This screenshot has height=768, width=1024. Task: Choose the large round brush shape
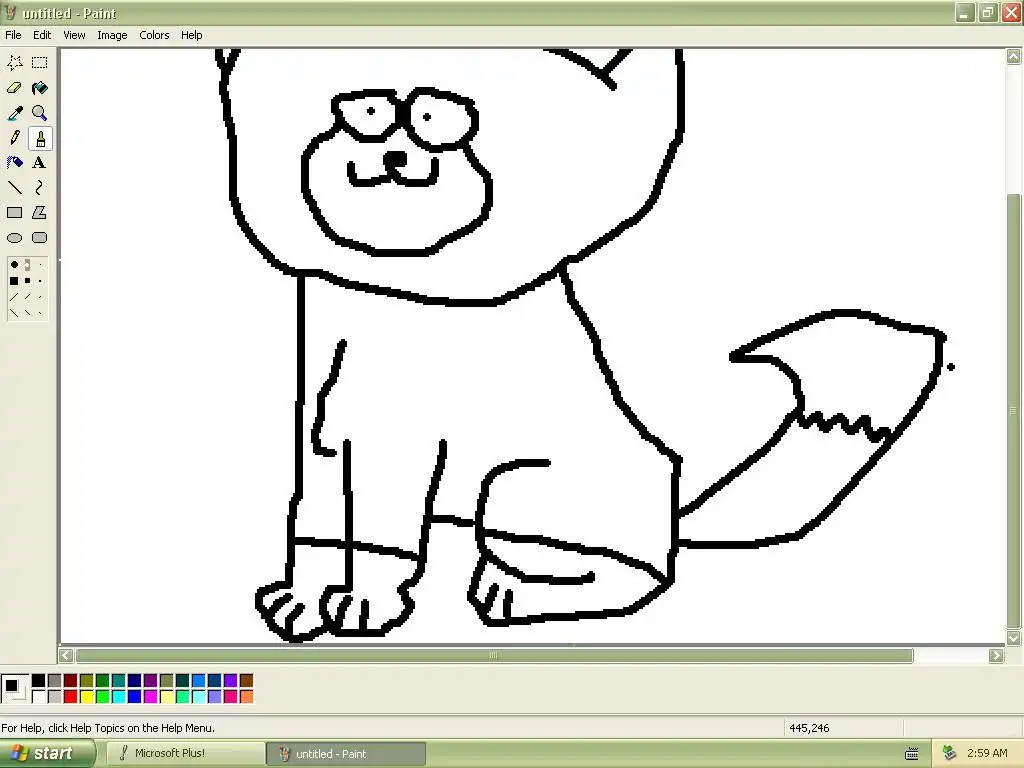(x=14, y=264)
